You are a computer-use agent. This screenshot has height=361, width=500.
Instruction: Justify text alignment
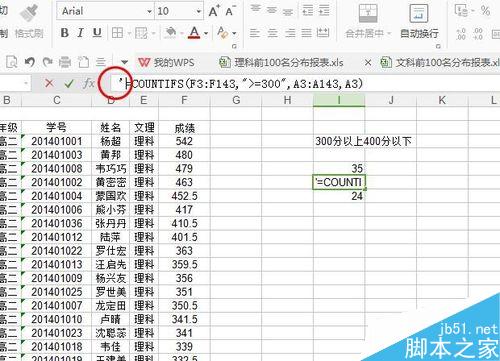click(x=306, y=33)
